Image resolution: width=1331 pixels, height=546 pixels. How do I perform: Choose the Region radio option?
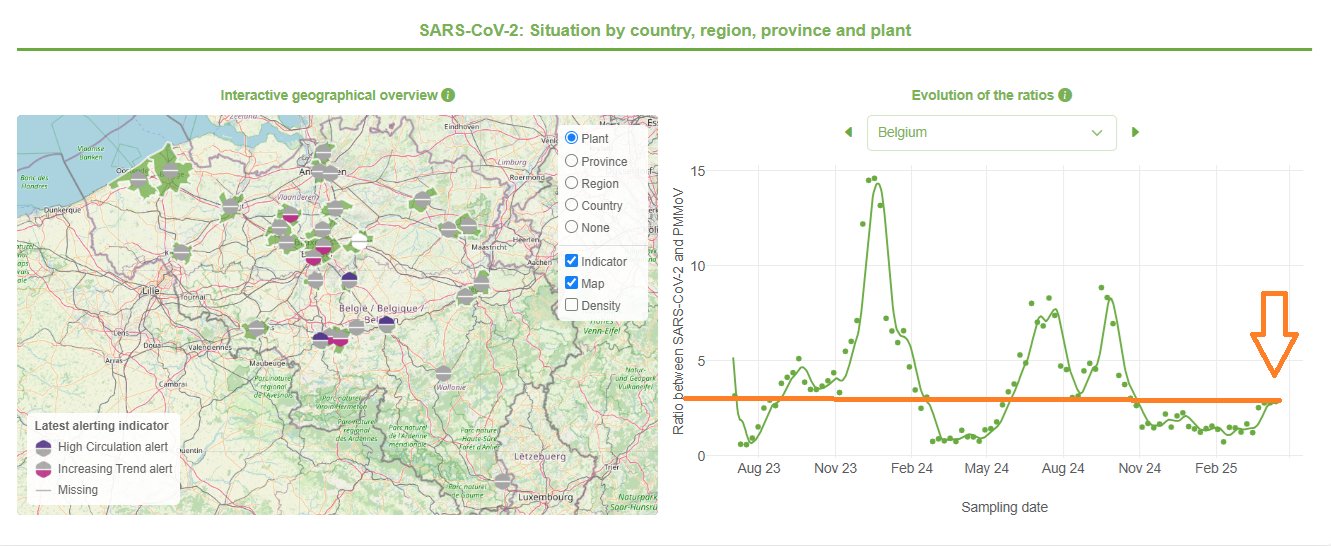[x=572, y=183]
